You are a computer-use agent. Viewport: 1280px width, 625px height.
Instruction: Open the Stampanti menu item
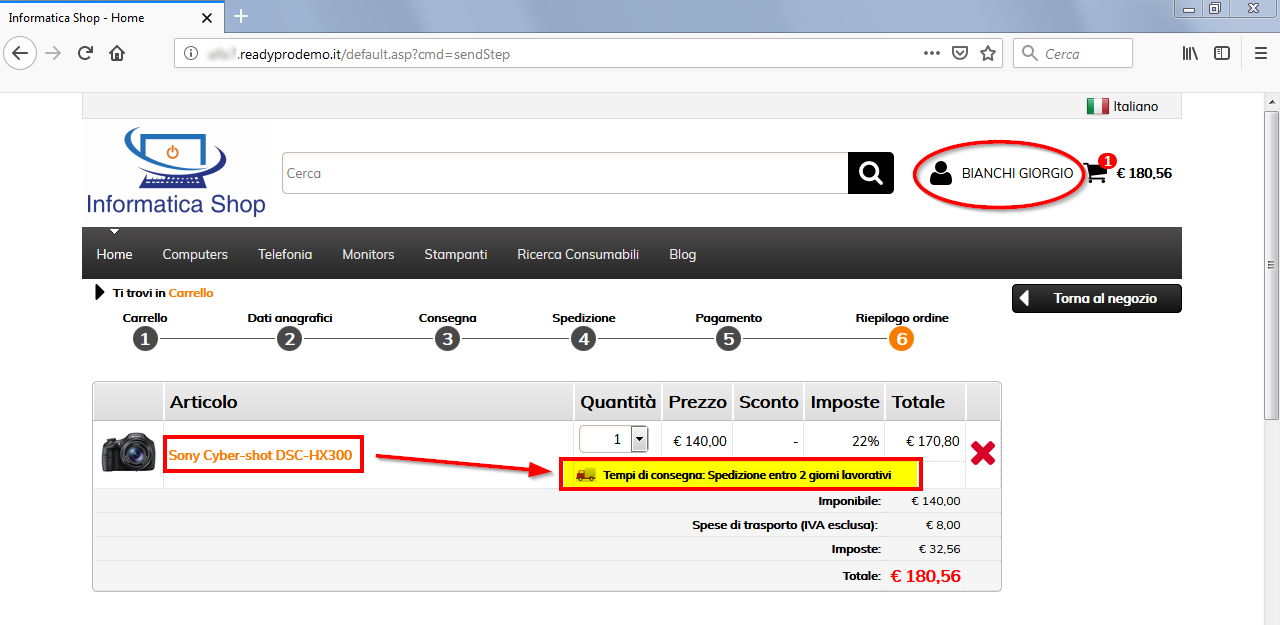pos(456,254)
